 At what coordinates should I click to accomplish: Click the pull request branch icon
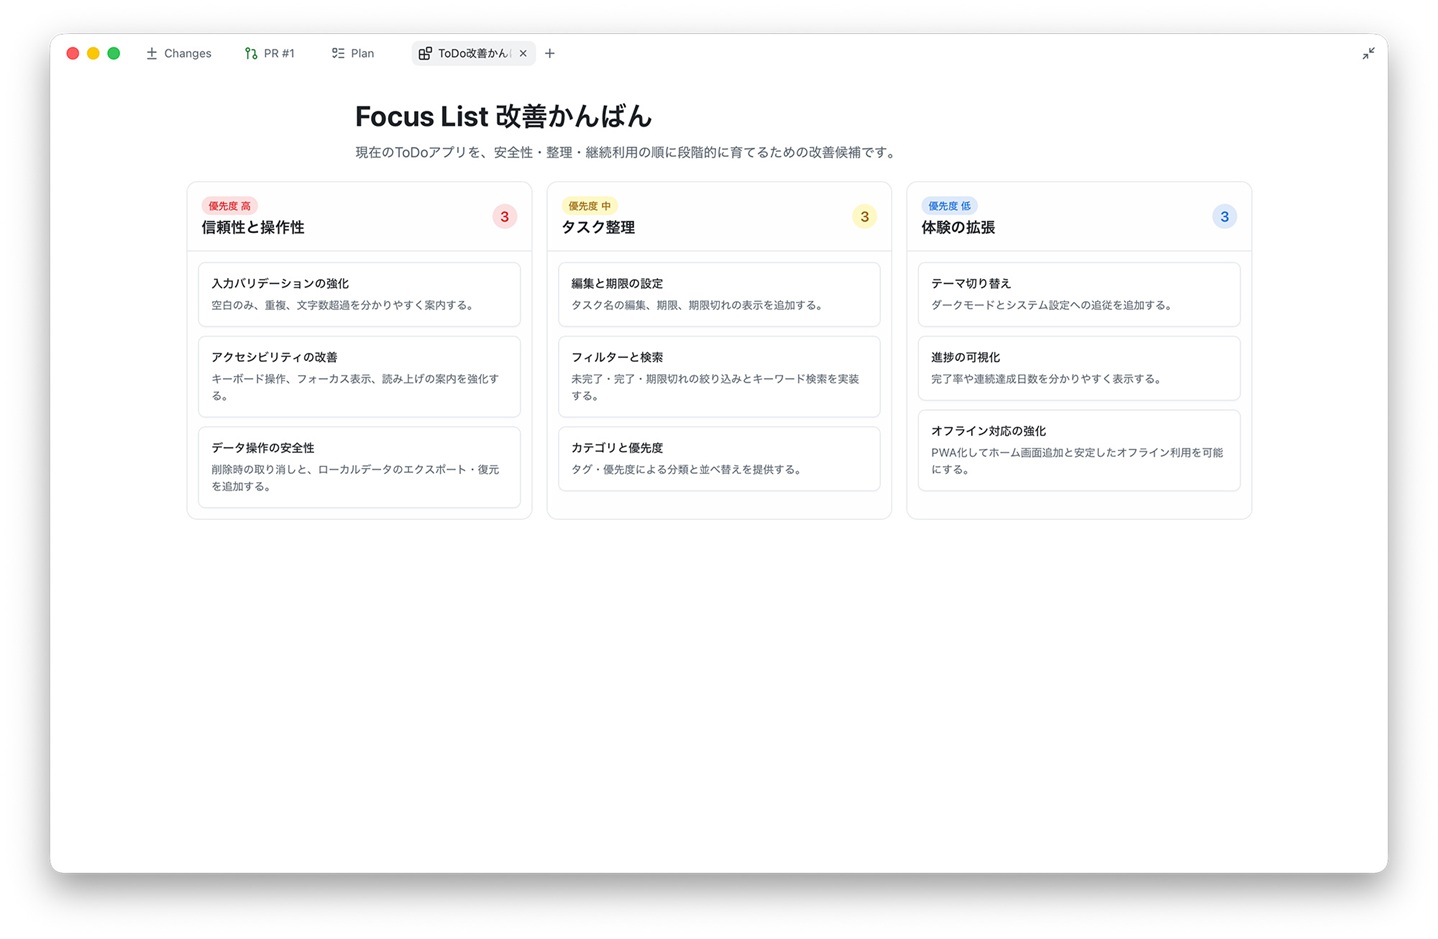click(x=251, y=53)
